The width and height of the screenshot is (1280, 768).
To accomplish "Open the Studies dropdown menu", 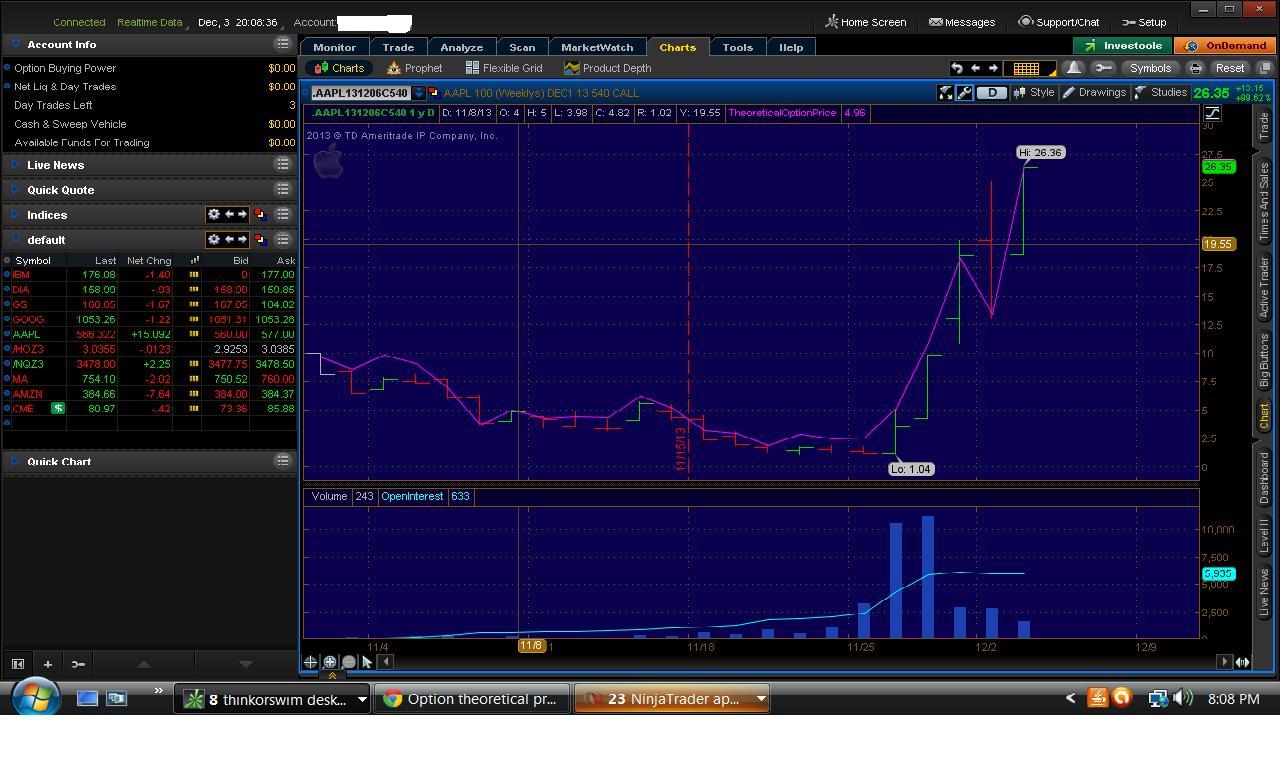I will tap(1161, 92).
